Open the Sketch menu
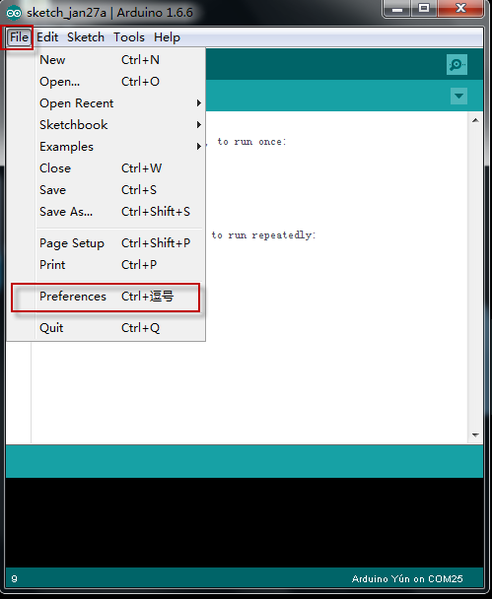Image resolution: width=492 pixels, height=599 pixels. [x=86, y=37]
